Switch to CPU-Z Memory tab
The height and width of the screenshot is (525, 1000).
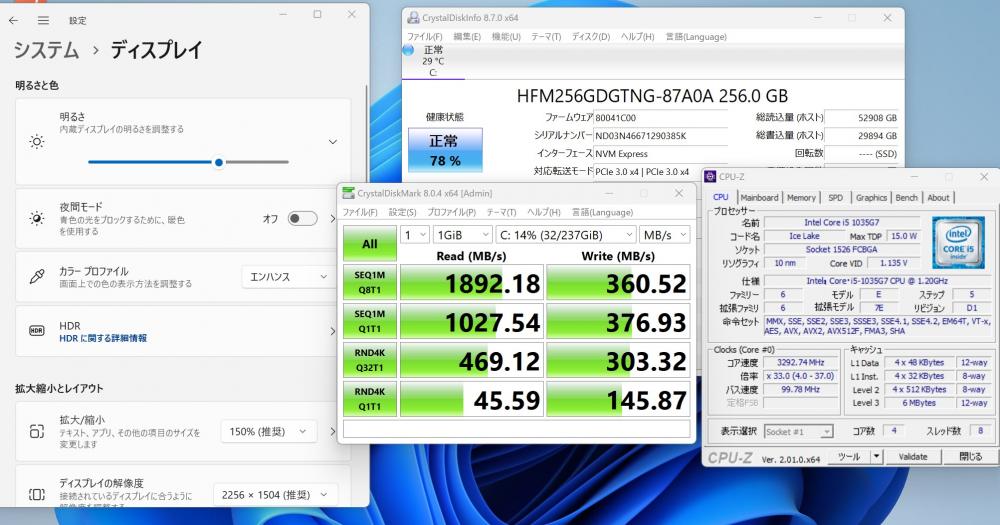tap(801, 198)
